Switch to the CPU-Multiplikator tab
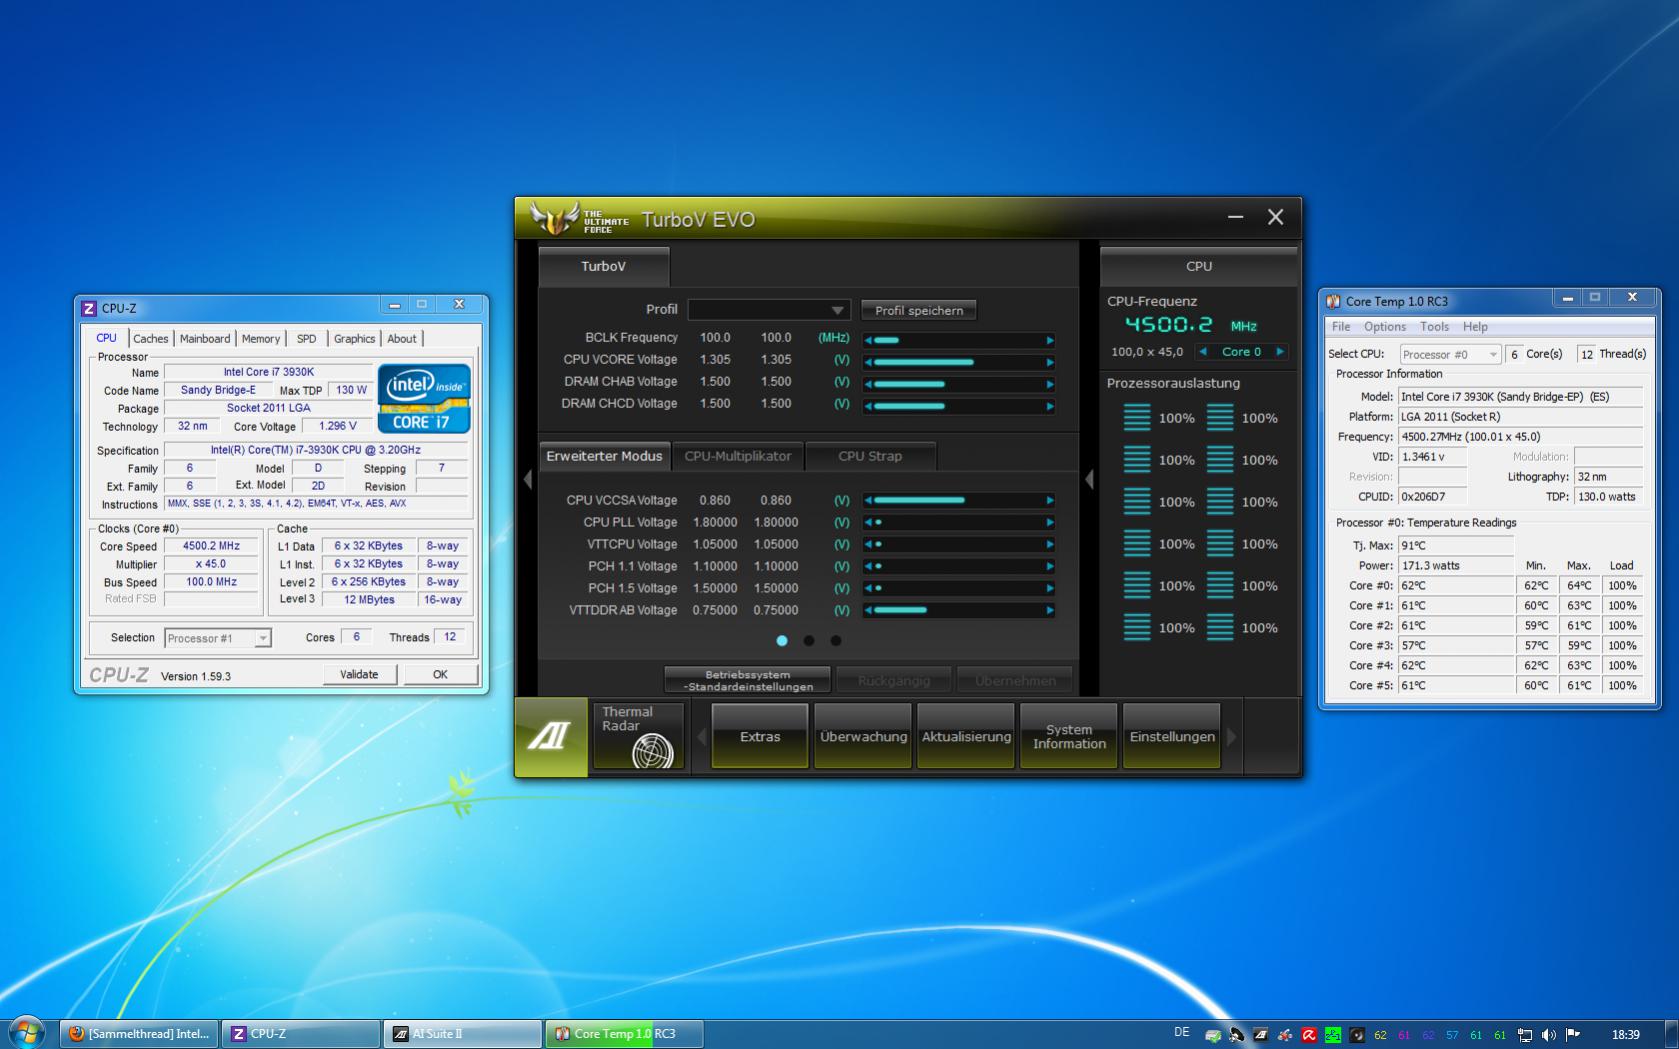The height and width of the screenshot is (1049, 1679). click(738, 456)
